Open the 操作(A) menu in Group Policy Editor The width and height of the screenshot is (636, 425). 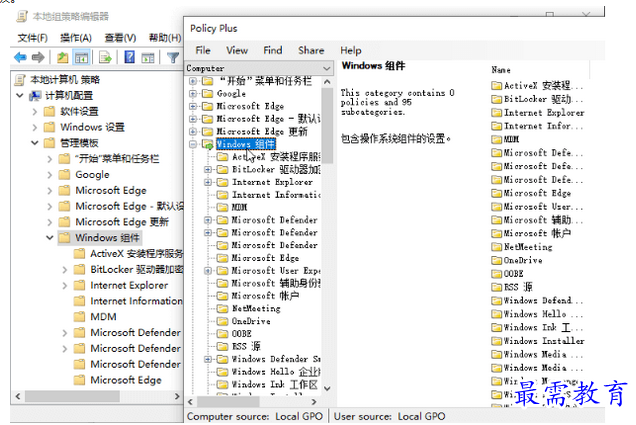click(x=76, y=38)
